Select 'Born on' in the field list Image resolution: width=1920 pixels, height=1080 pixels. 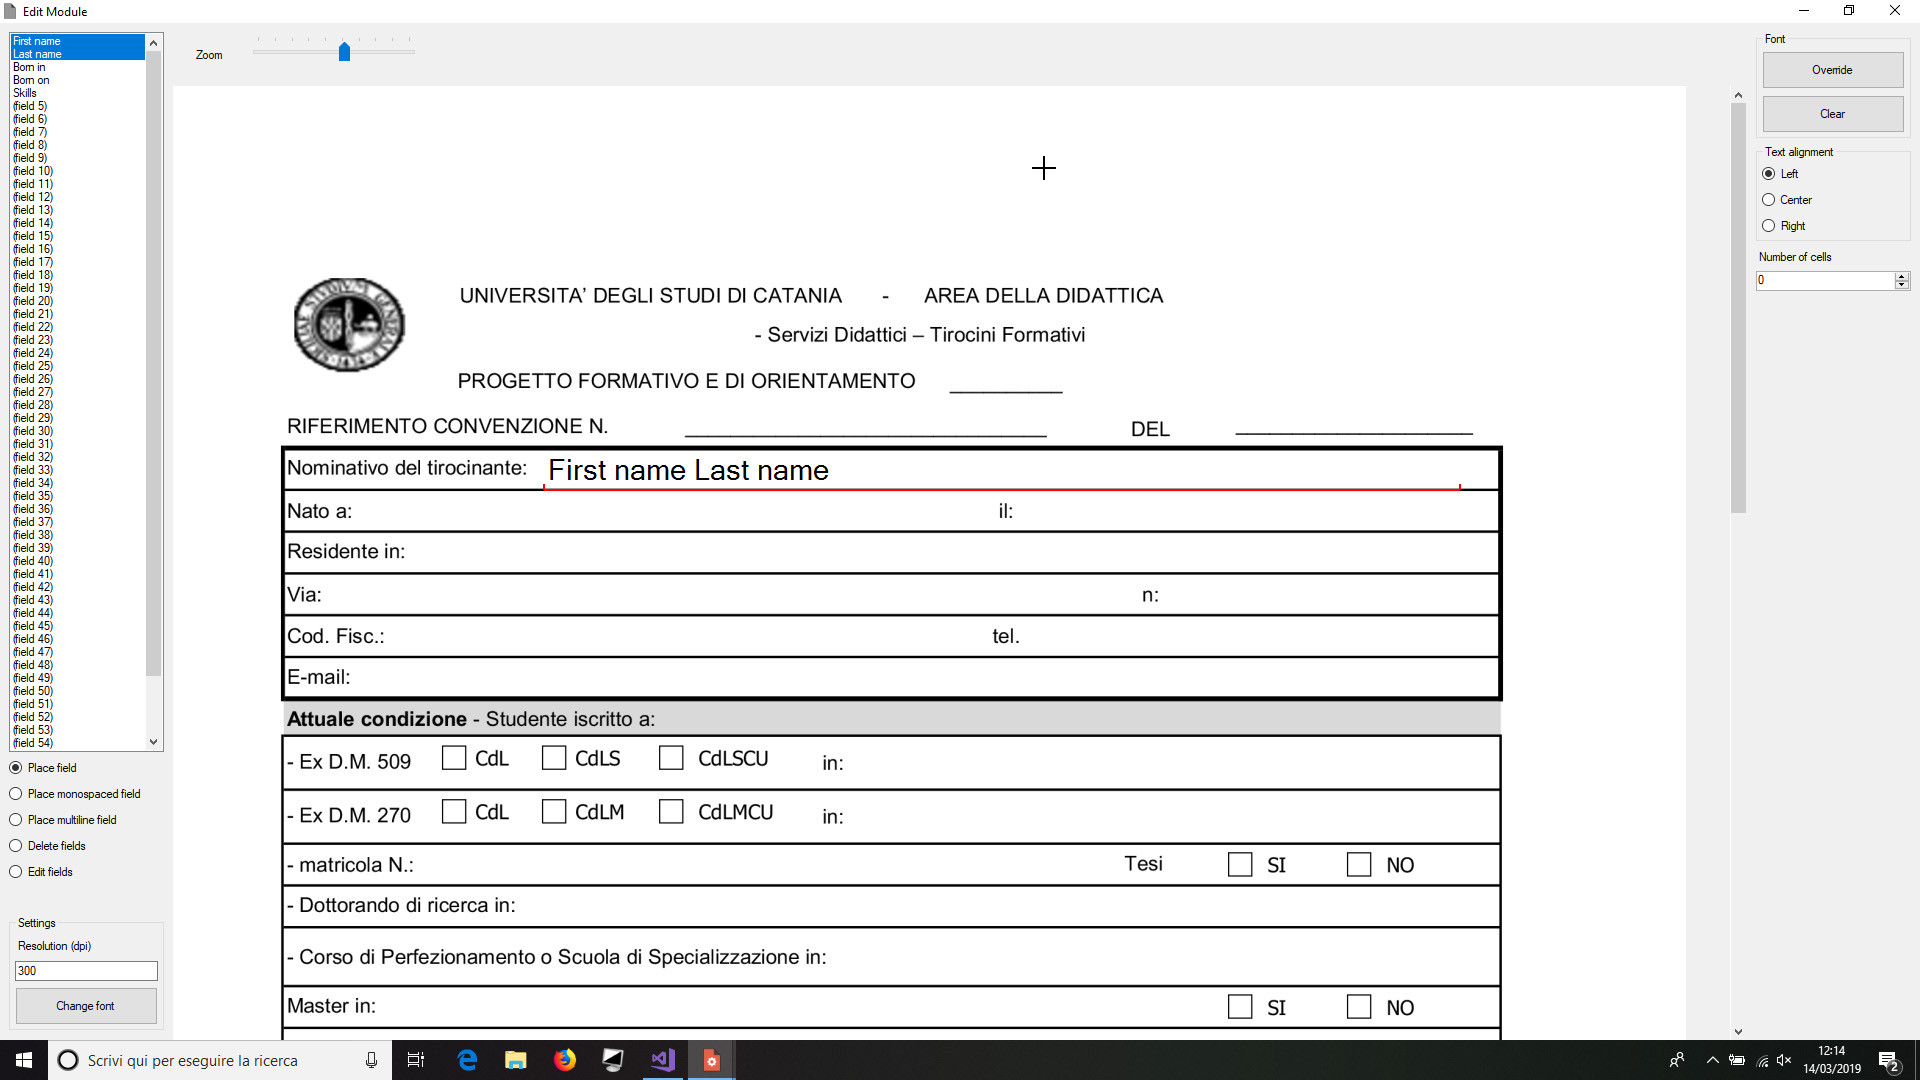pos(77,80)
